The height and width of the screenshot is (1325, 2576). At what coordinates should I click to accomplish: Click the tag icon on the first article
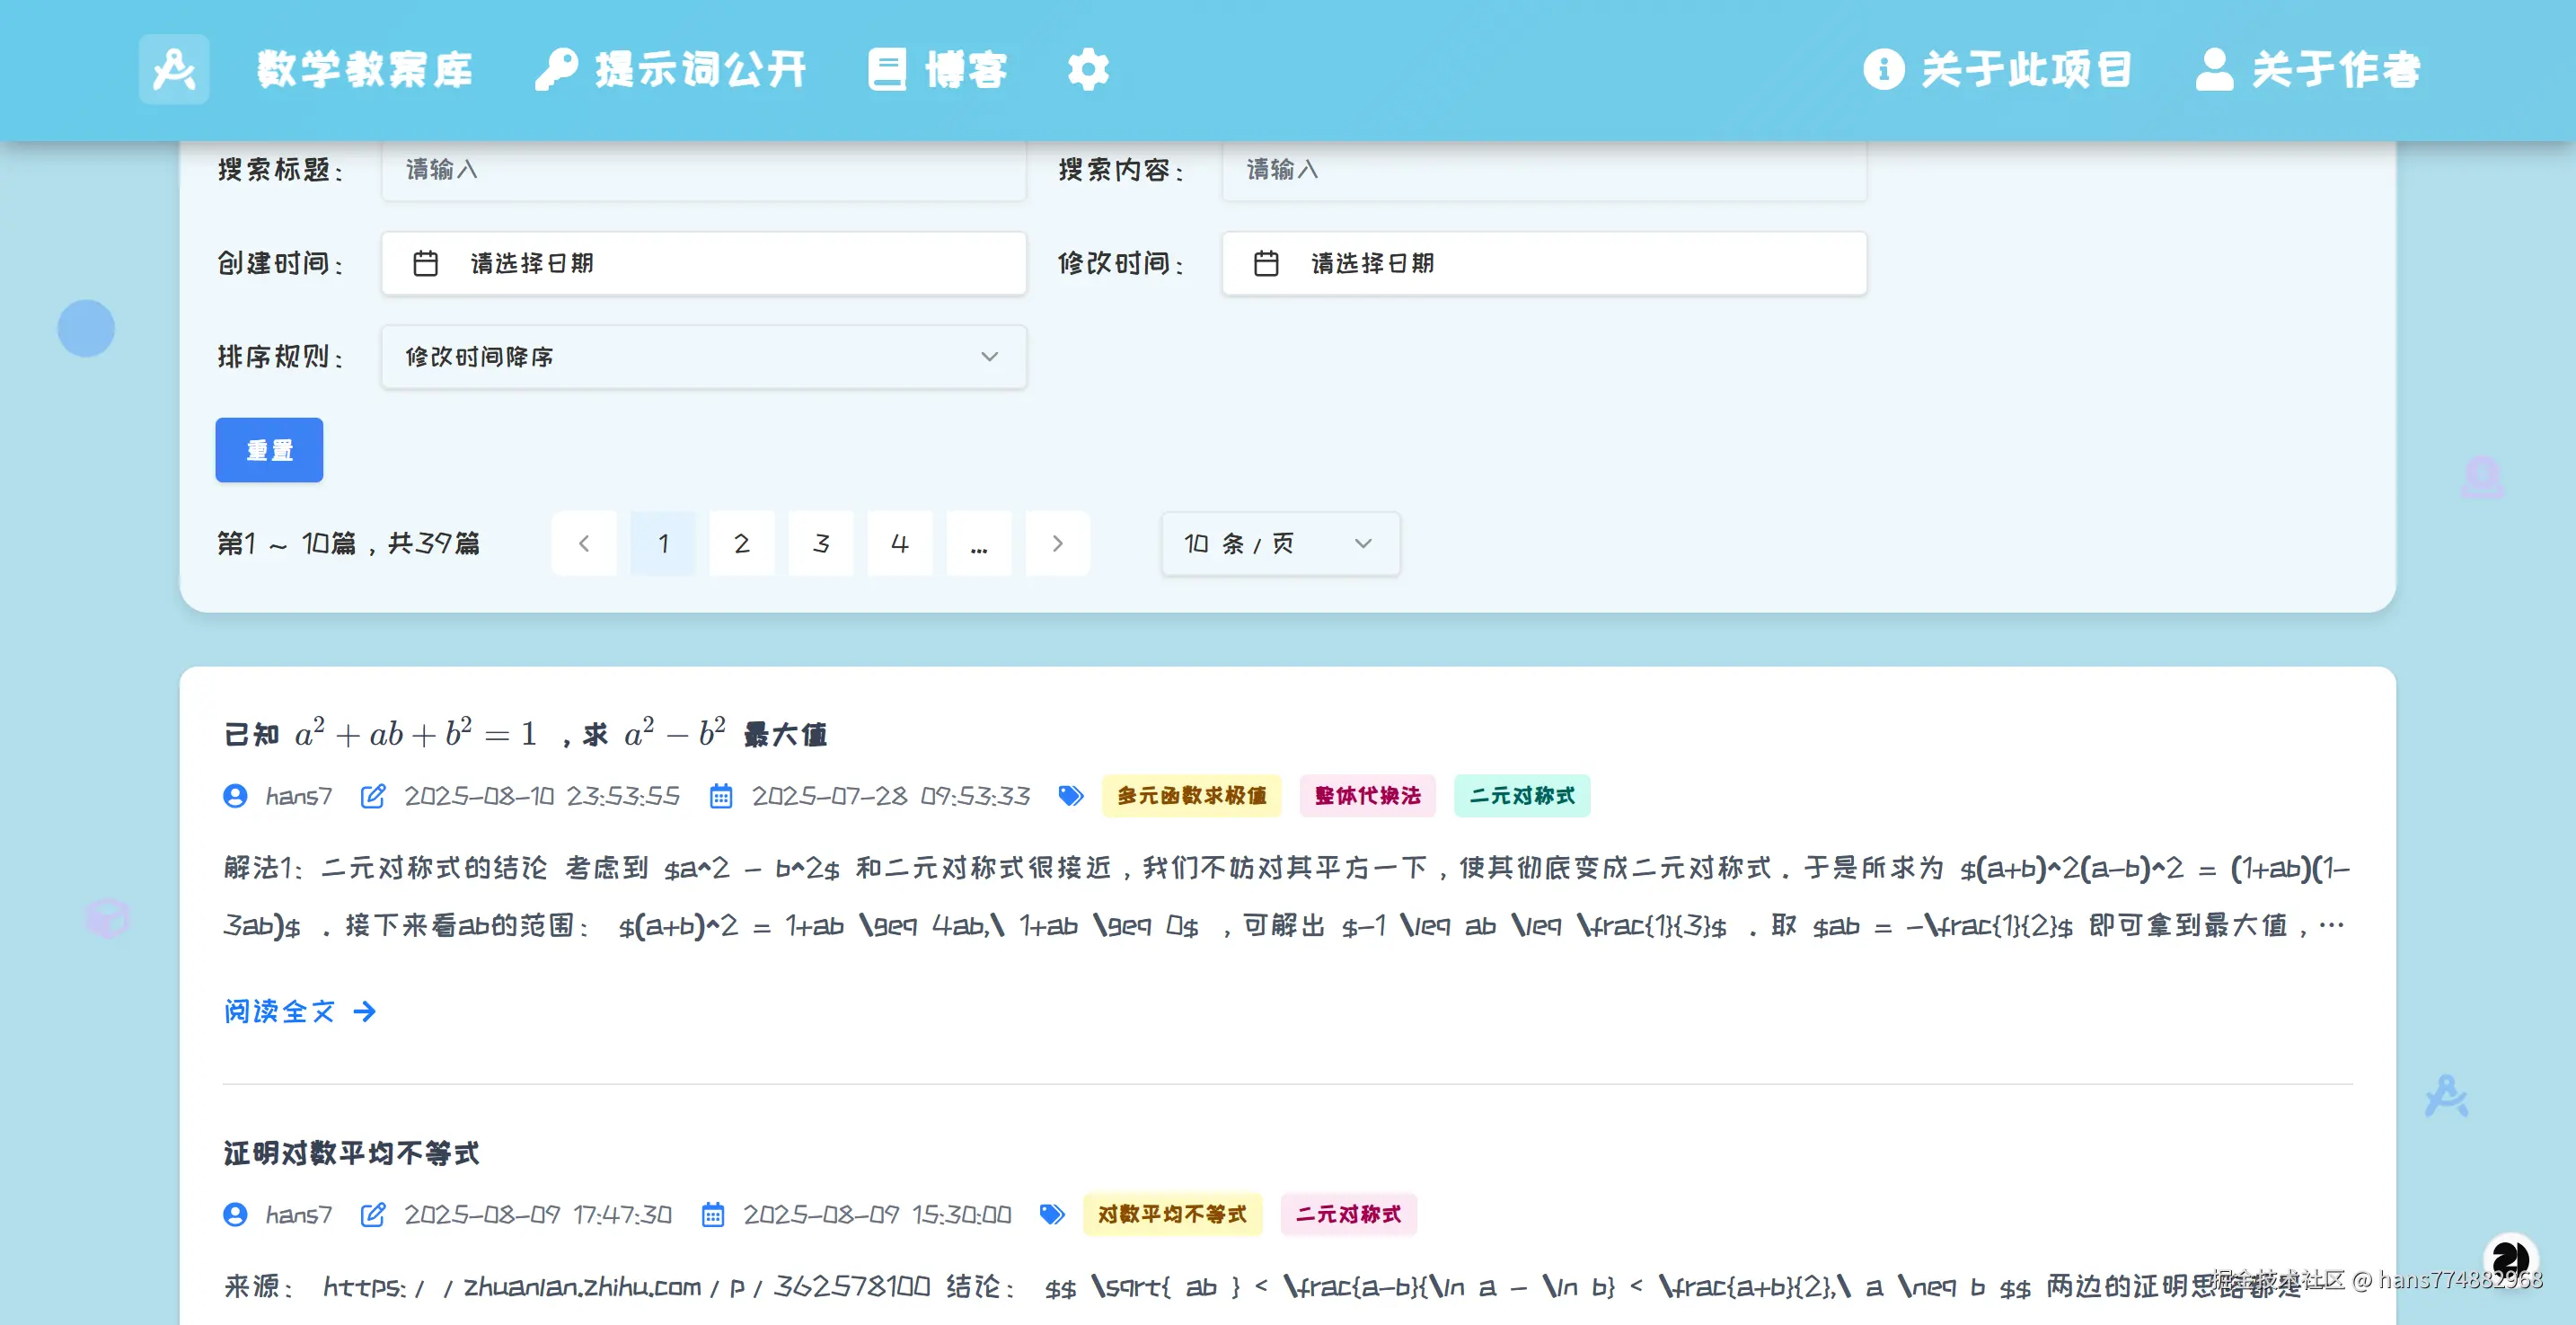click(x=1070, y=795)
